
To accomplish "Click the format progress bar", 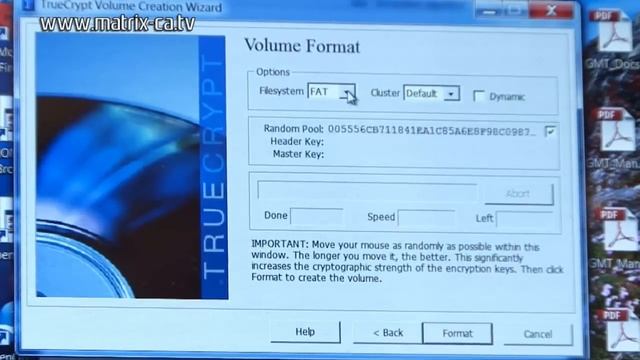I will pyautogui.click(x=367, y=191).
